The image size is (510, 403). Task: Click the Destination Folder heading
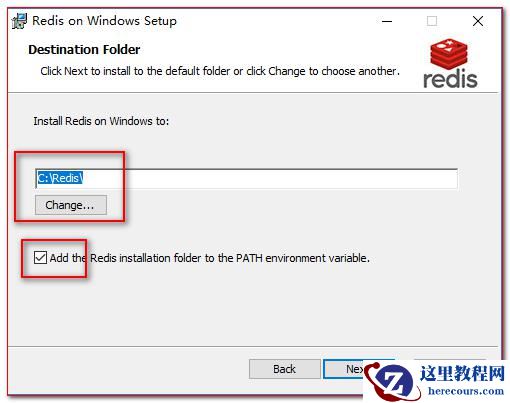point(84,49)
